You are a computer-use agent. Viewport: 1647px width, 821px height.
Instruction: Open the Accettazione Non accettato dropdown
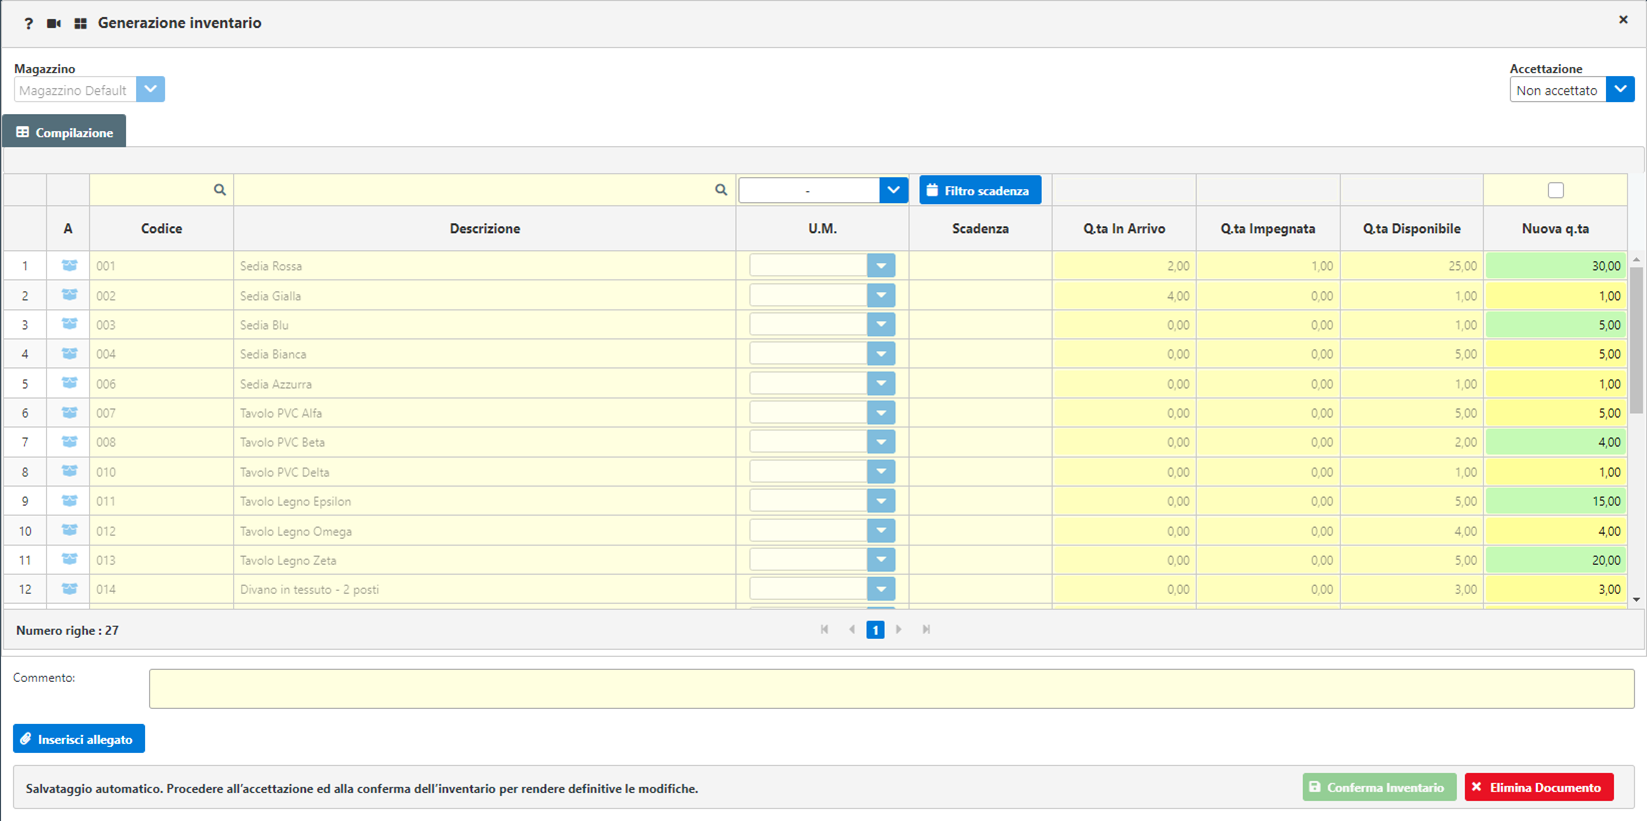[x=1620, y=89]
